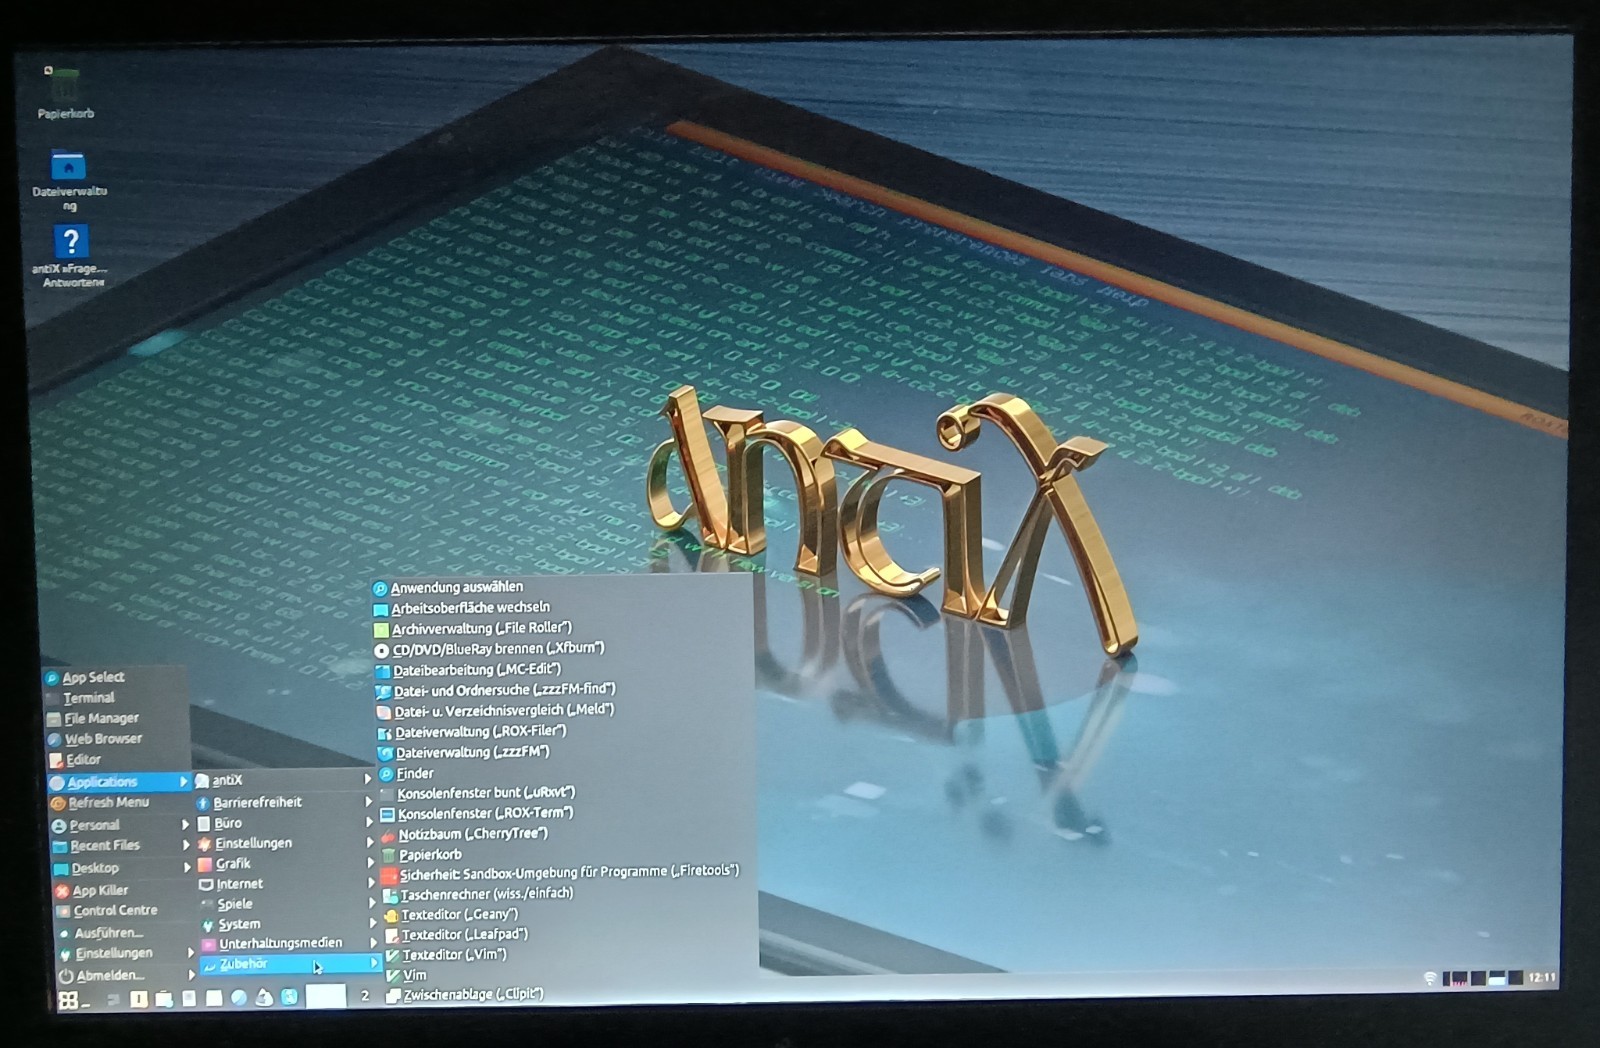Viewport: 1600px width, 1048px height.
Task: Expand the Desktop submenu
Action: tap(121, 868)
